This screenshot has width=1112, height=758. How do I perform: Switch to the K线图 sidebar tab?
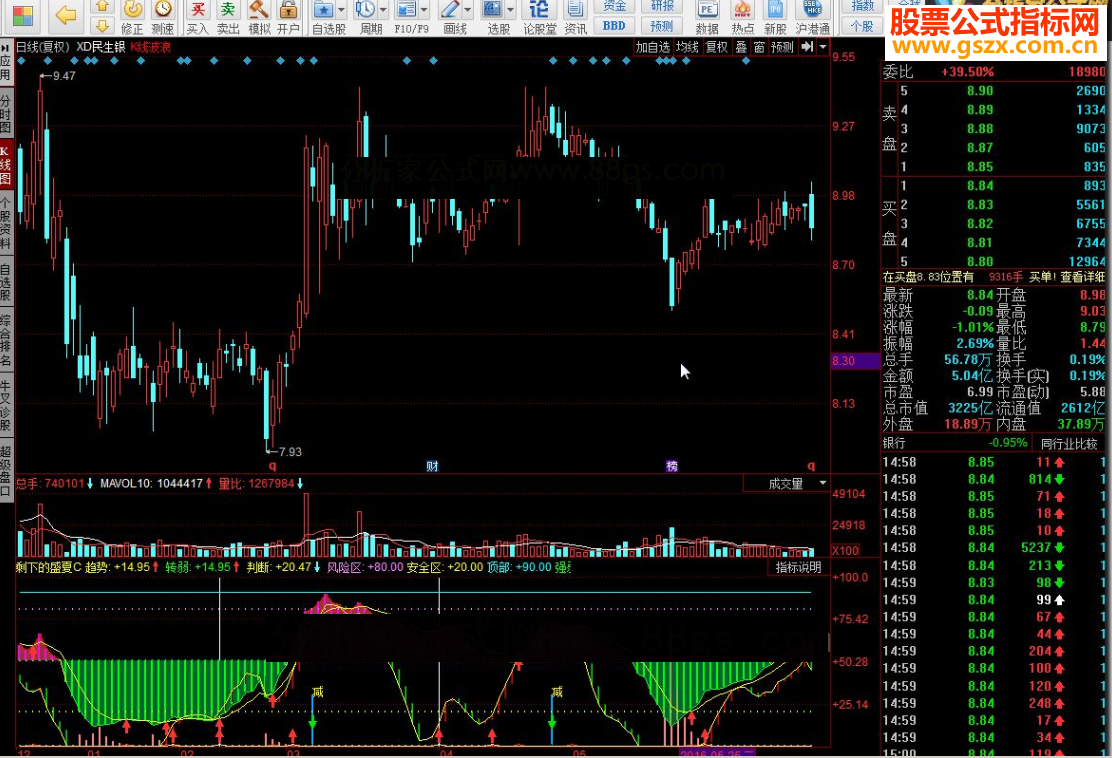coord(6,165)
